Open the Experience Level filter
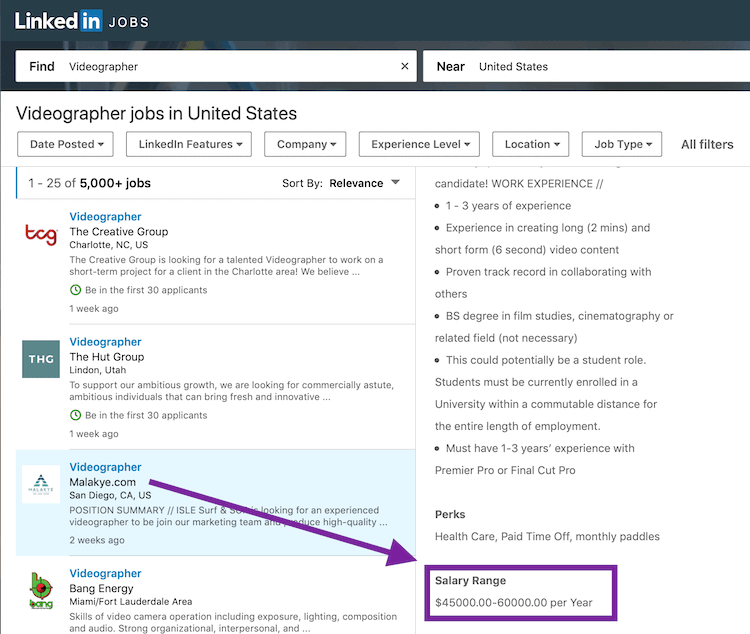Screen dimensions: 750x634 (x=419, y=144)
